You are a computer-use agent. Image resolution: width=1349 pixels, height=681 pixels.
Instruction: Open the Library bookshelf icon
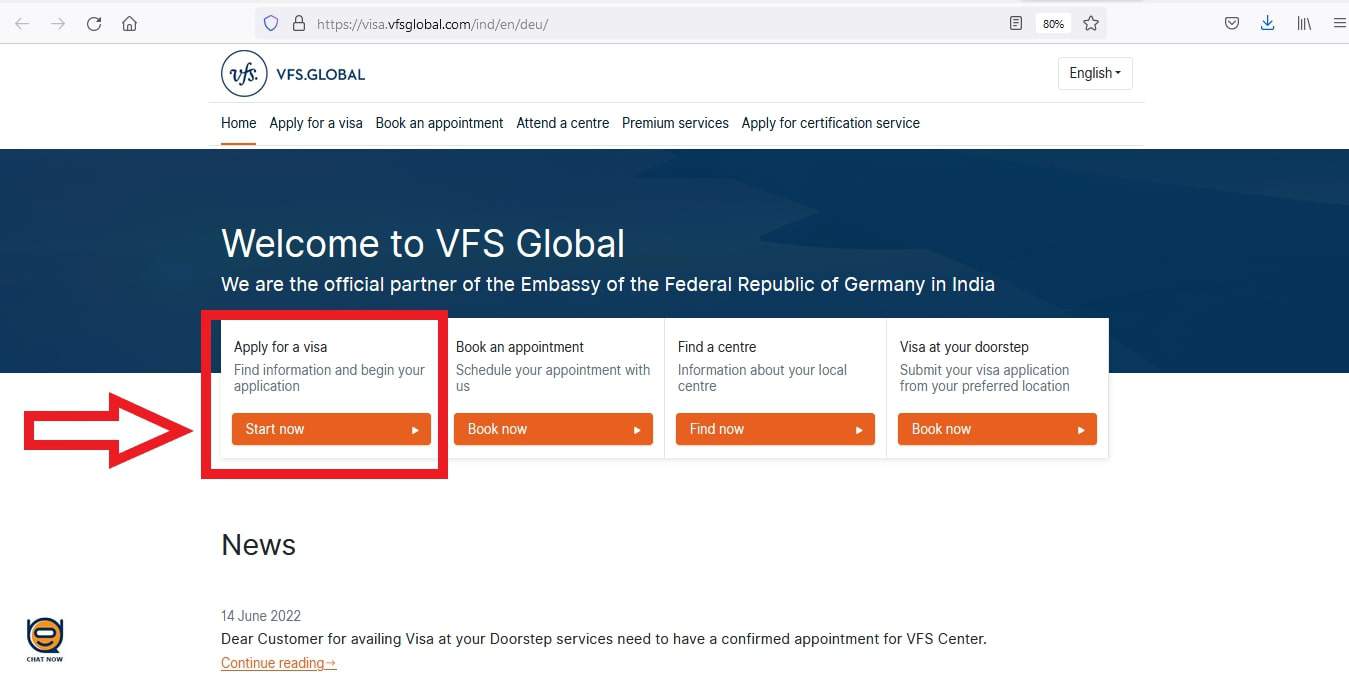(1304, 23)
